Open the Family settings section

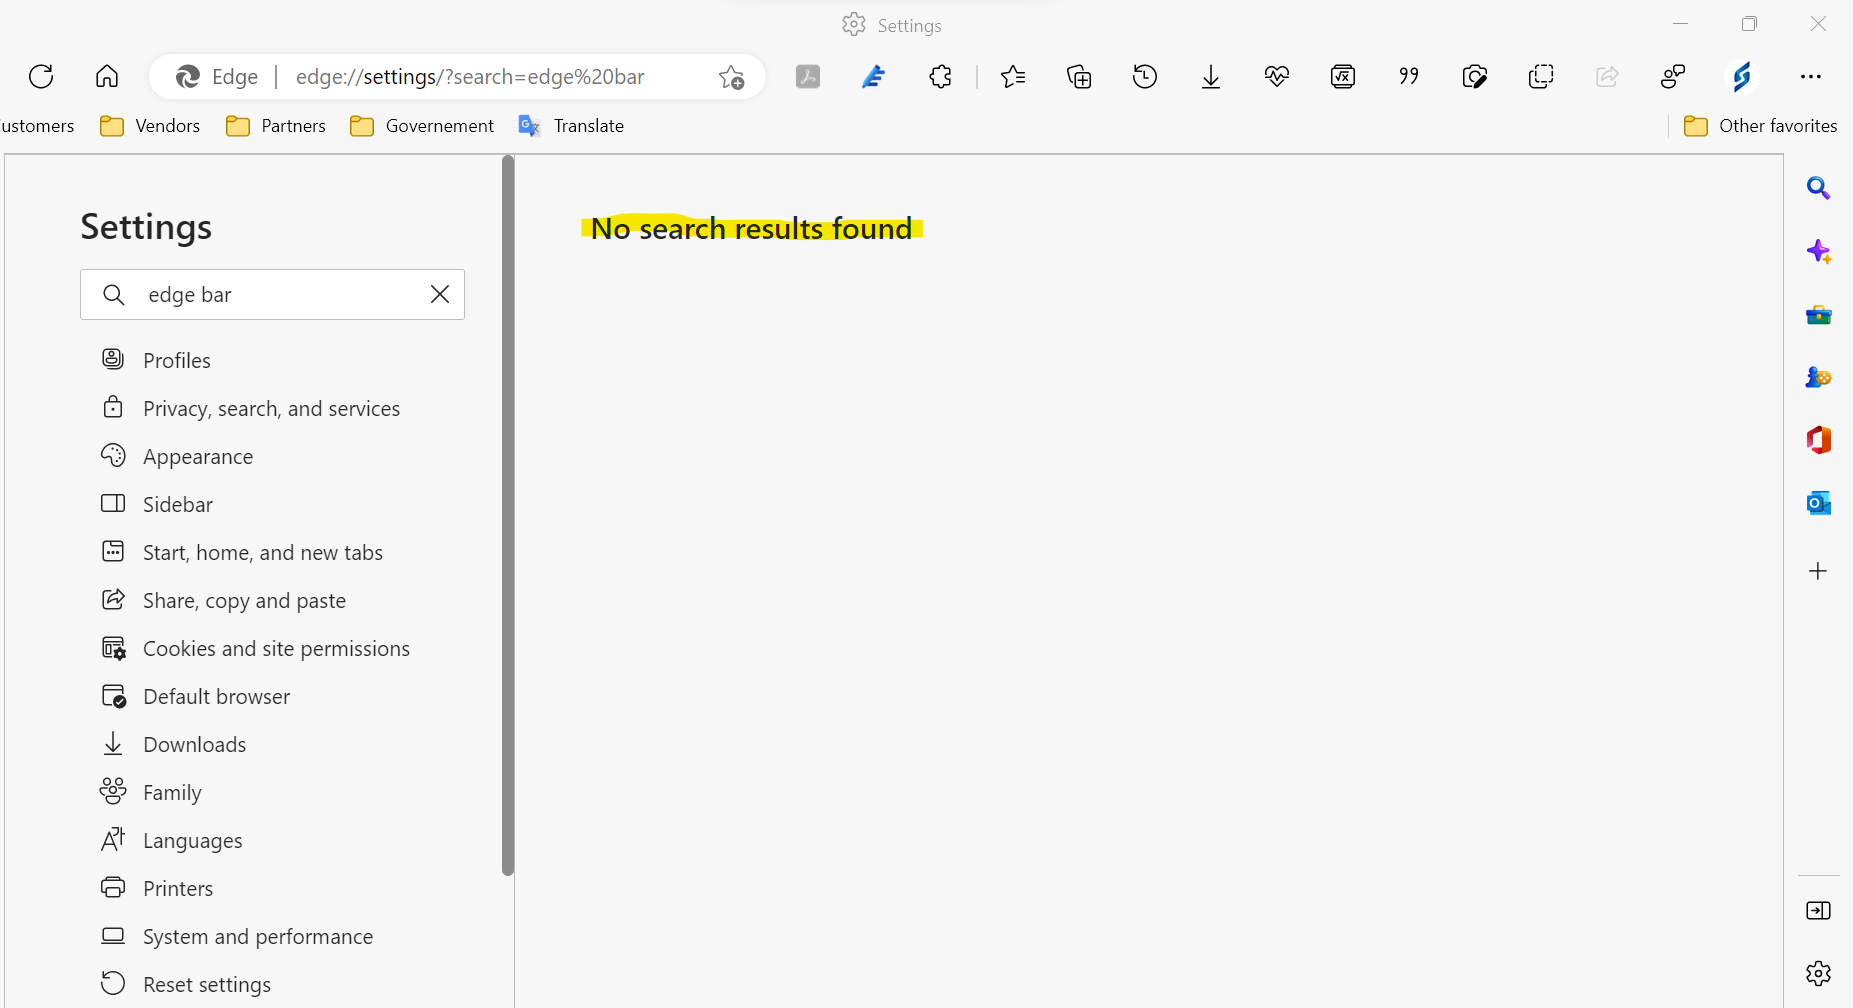coord(151,792)
